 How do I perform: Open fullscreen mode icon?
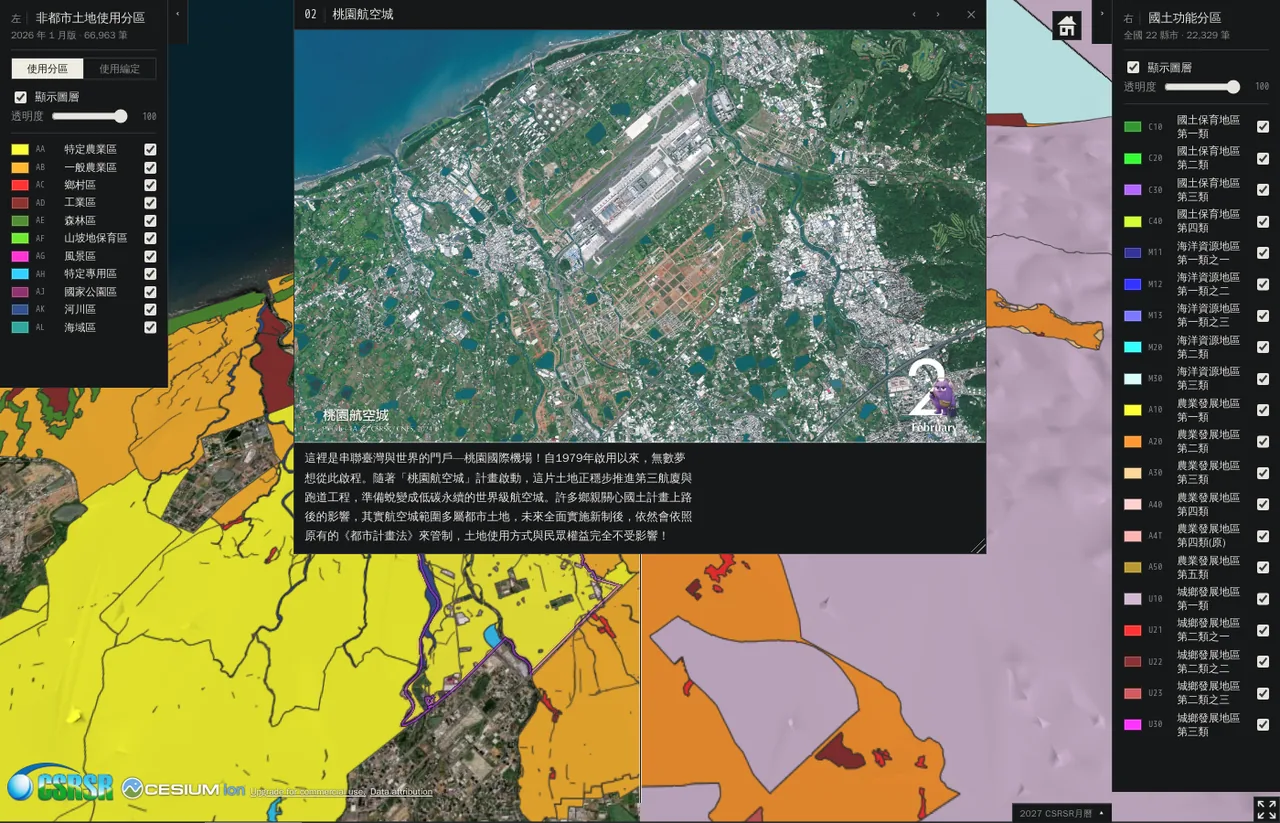1266,809
